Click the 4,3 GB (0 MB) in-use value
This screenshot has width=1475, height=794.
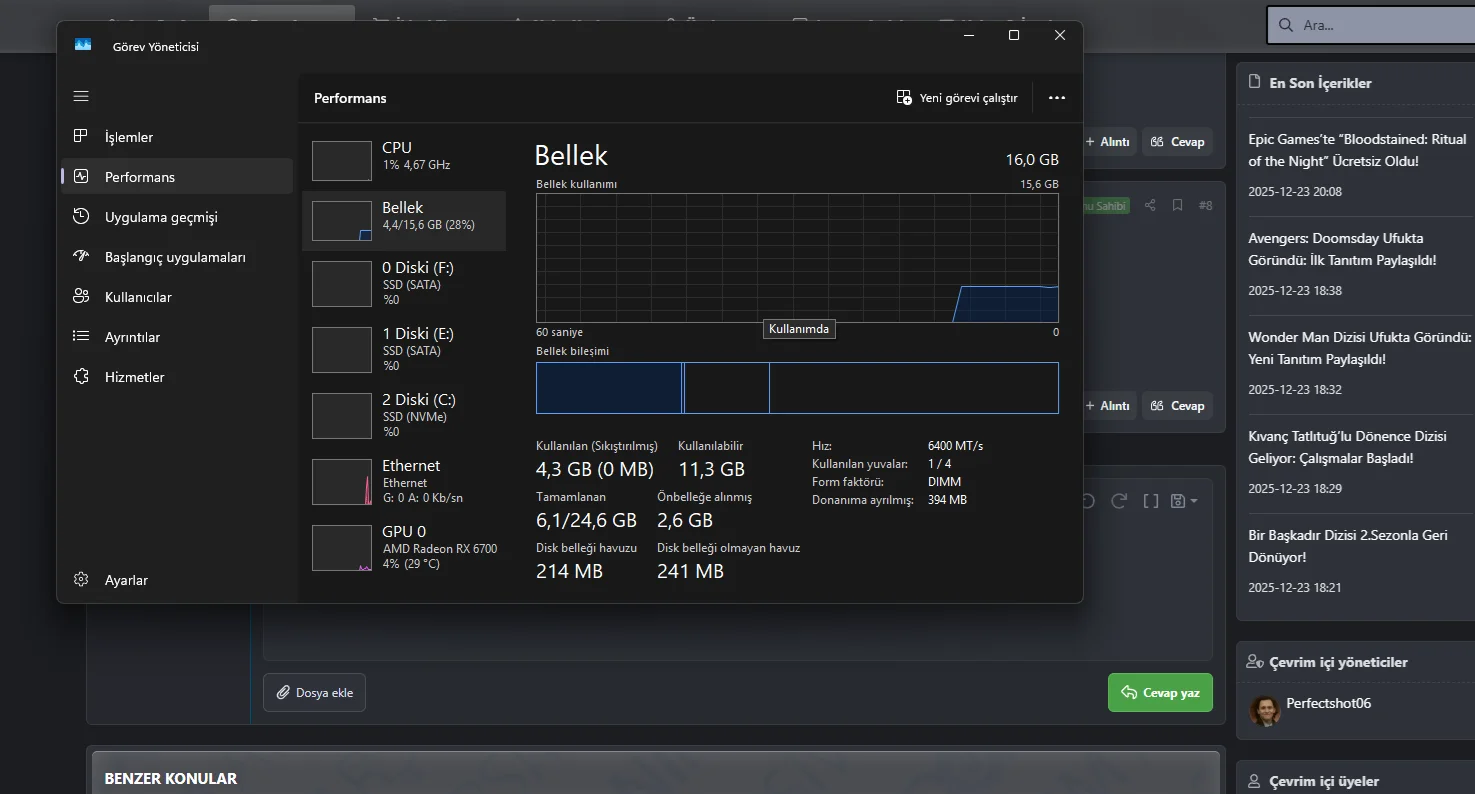coord(595,470)
